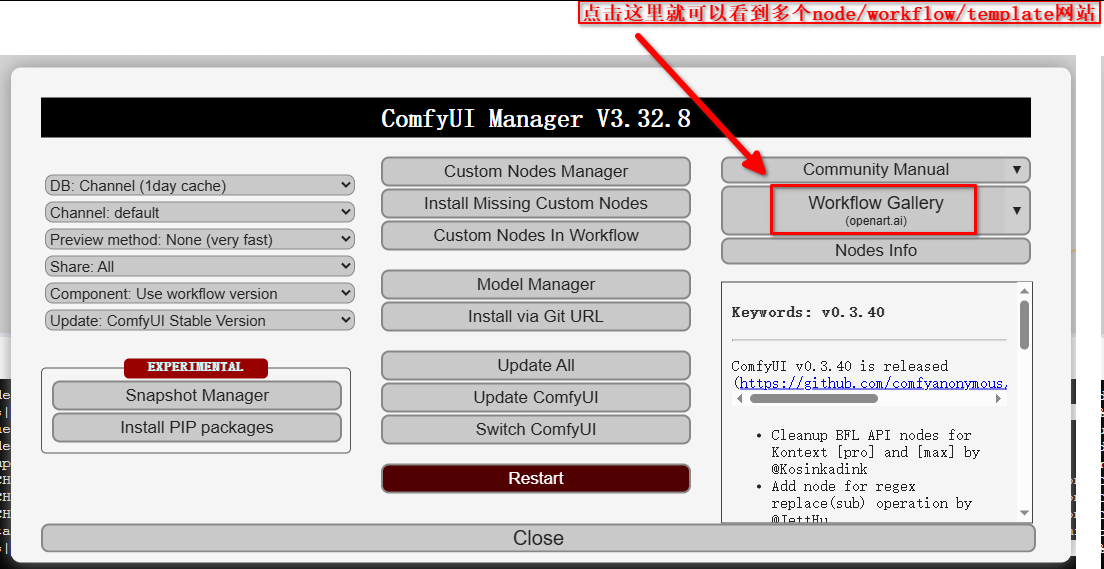Click Switch ComfyUI button

(x=535, y=429)
